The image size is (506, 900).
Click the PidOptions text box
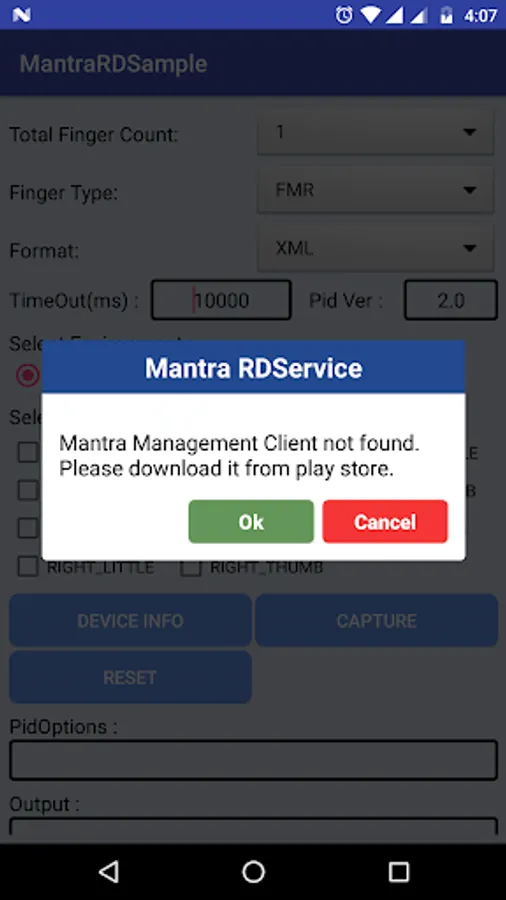(253, 760)
